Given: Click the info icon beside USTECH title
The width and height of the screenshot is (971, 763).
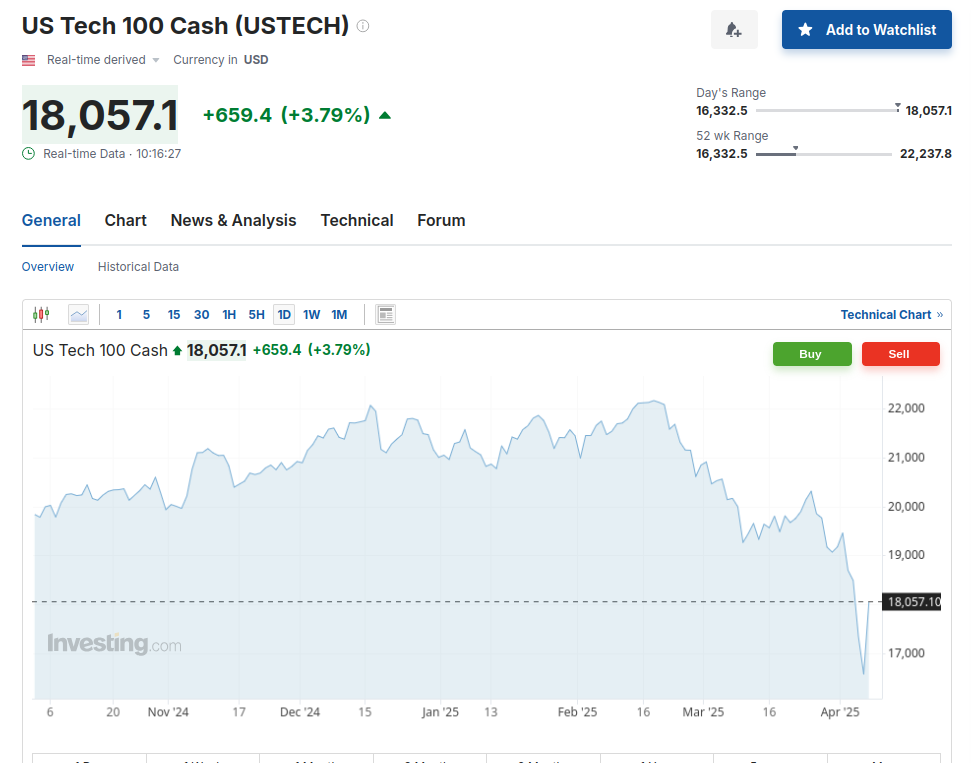Looking at the screenshot, I should [x=363, y=26].
